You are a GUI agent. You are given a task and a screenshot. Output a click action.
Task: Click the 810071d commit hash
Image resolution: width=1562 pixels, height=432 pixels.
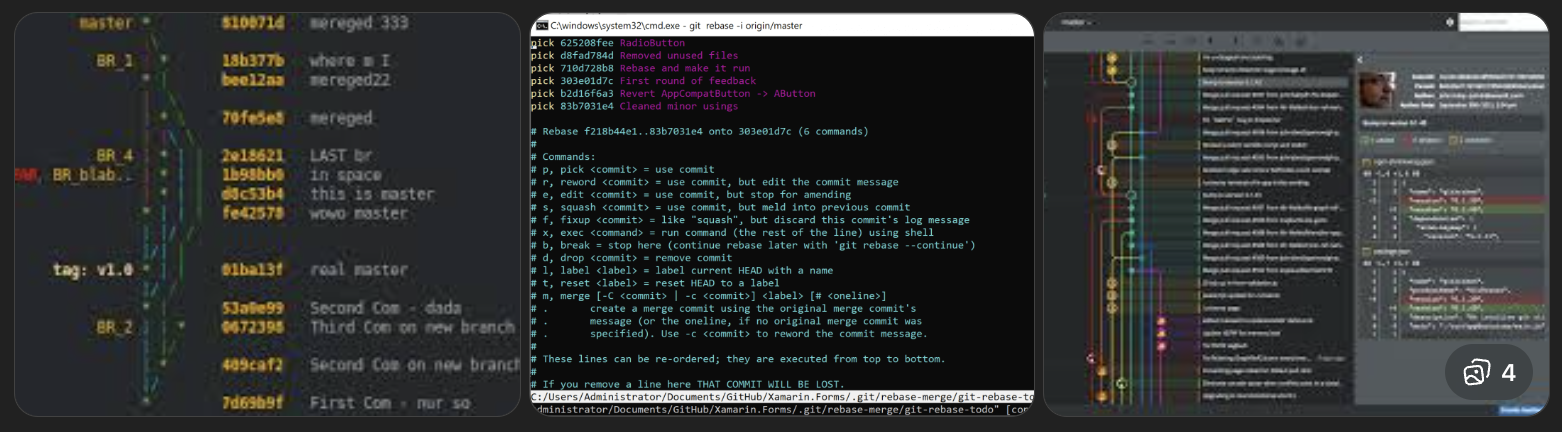coord(253,22)
